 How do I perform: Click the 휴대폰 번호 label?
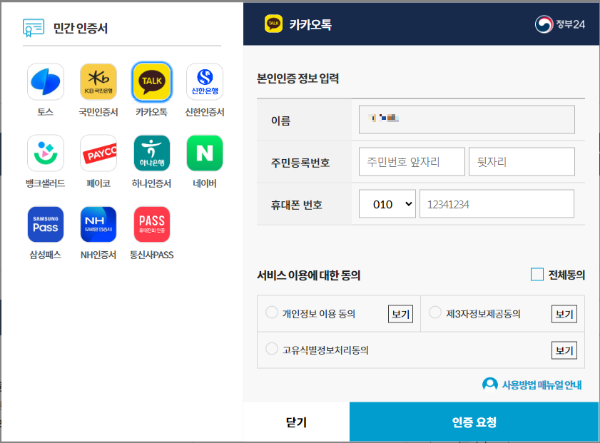pyautogui.click(x=297, y=205)
